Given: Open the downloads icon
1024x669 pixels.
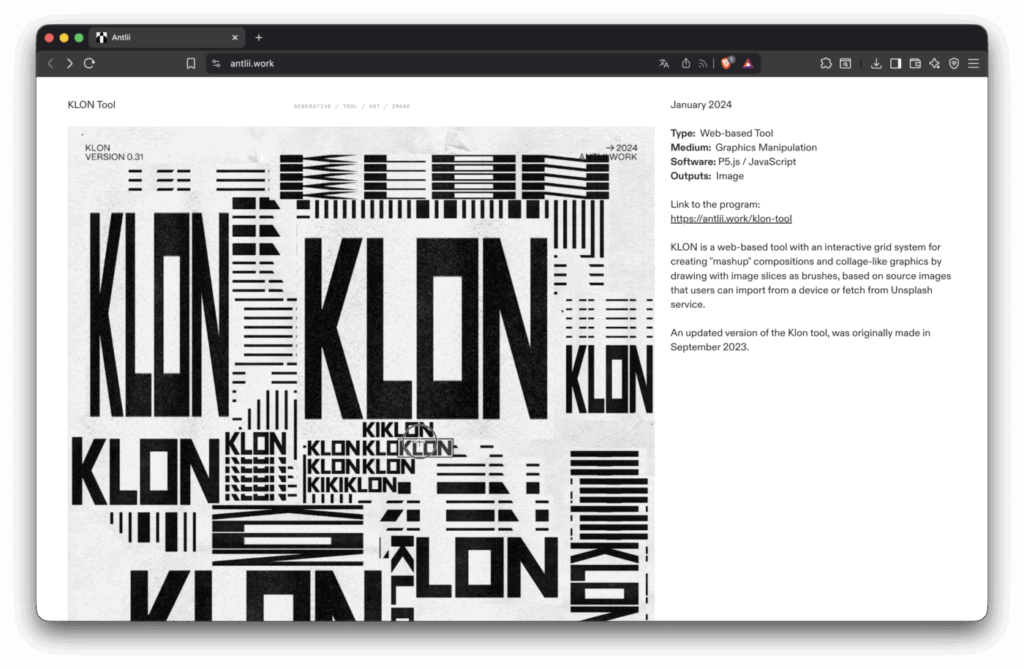Looking at the screenshot, I should [876, 63].
